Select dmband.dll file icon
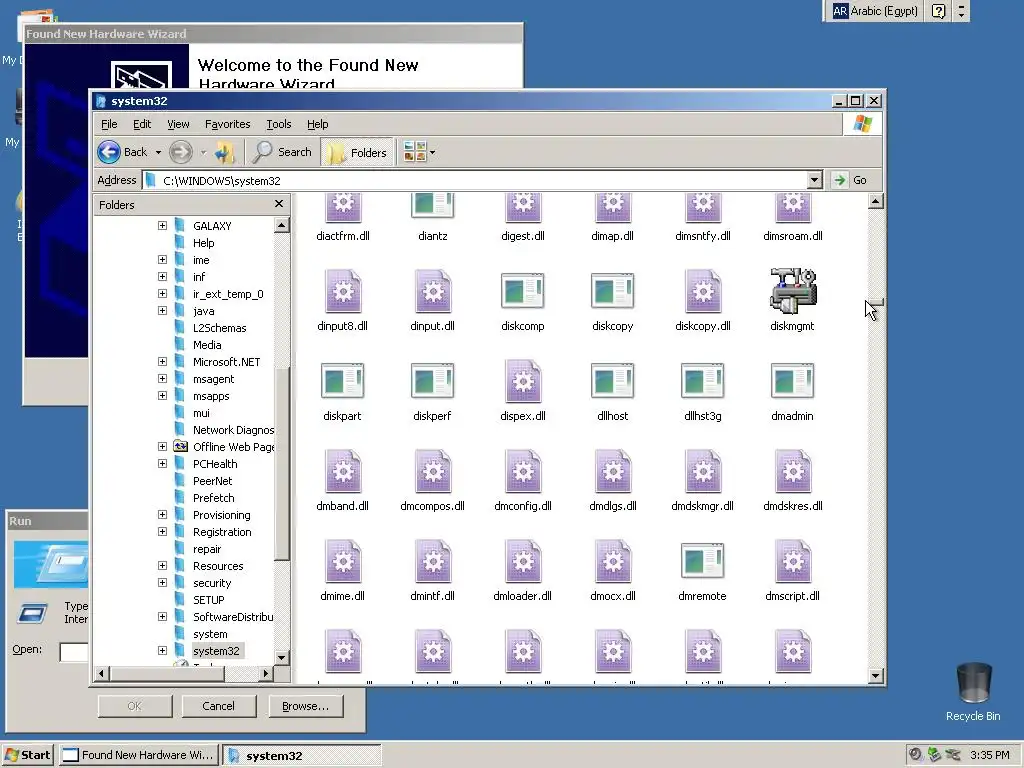 coord(342,471)
